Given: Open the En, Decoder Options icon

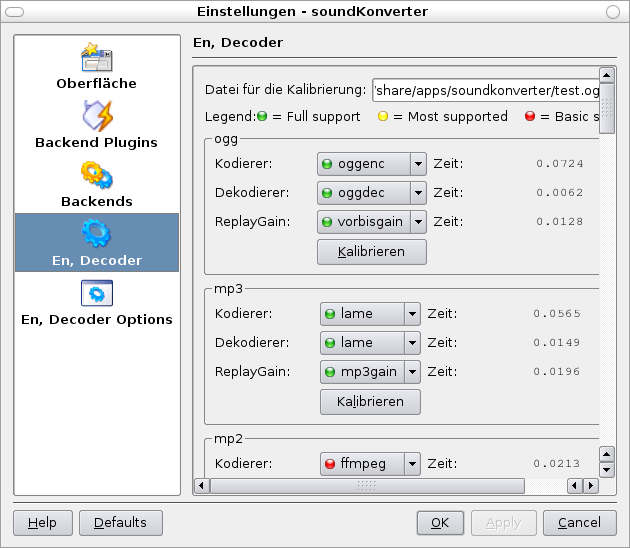Looking at the screenshot, I should pos(97,293).
